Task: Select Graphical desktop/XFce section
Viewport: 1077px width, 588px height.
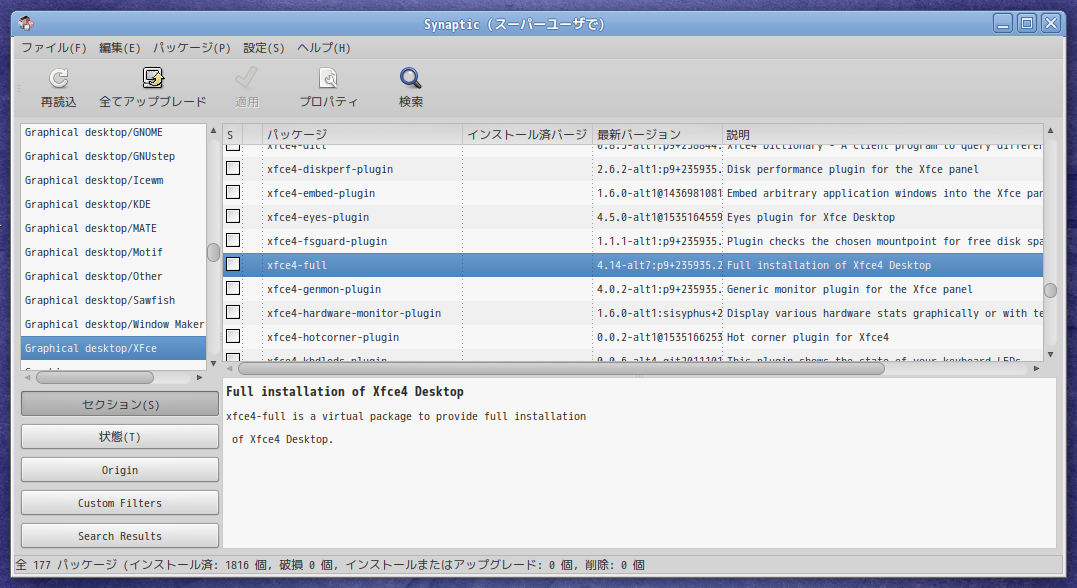Action: [x=113, y=348]
